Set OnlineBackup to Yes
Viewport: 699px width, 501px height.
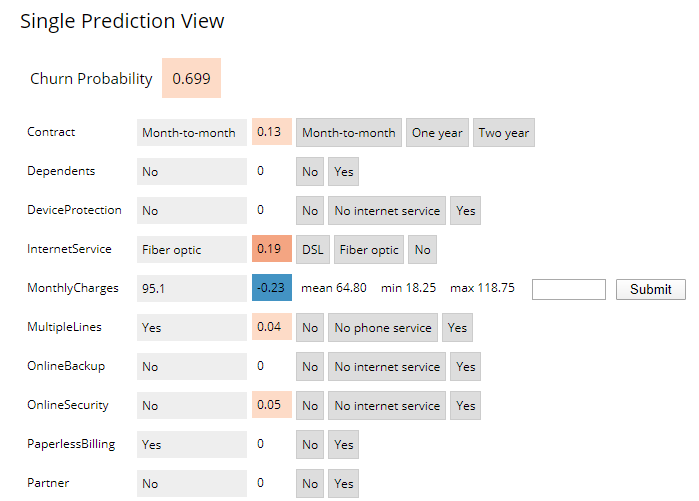coord(465,366)
